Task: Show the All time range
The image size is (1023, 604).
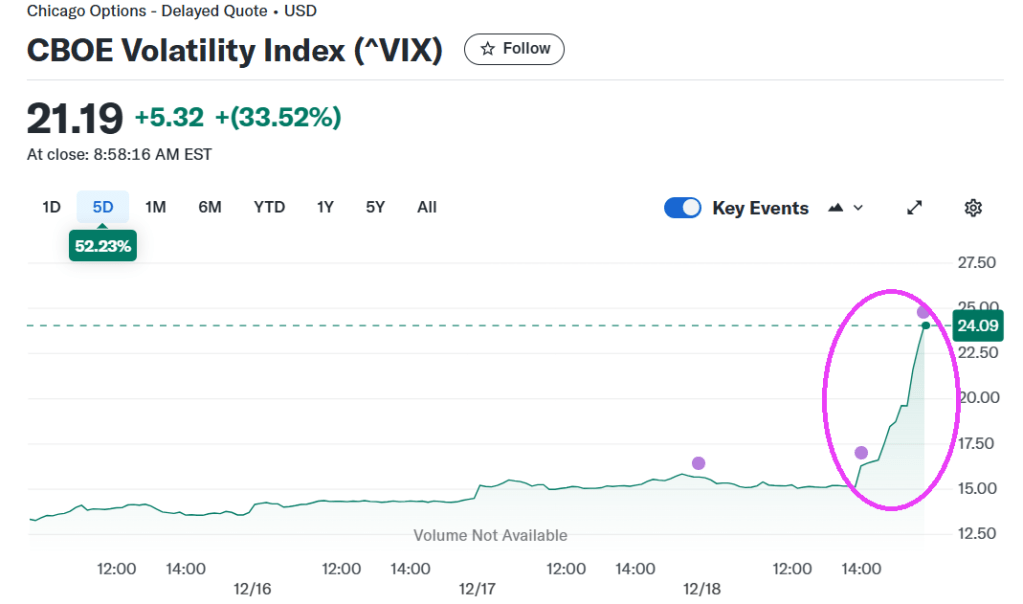Action: (427, 207)
